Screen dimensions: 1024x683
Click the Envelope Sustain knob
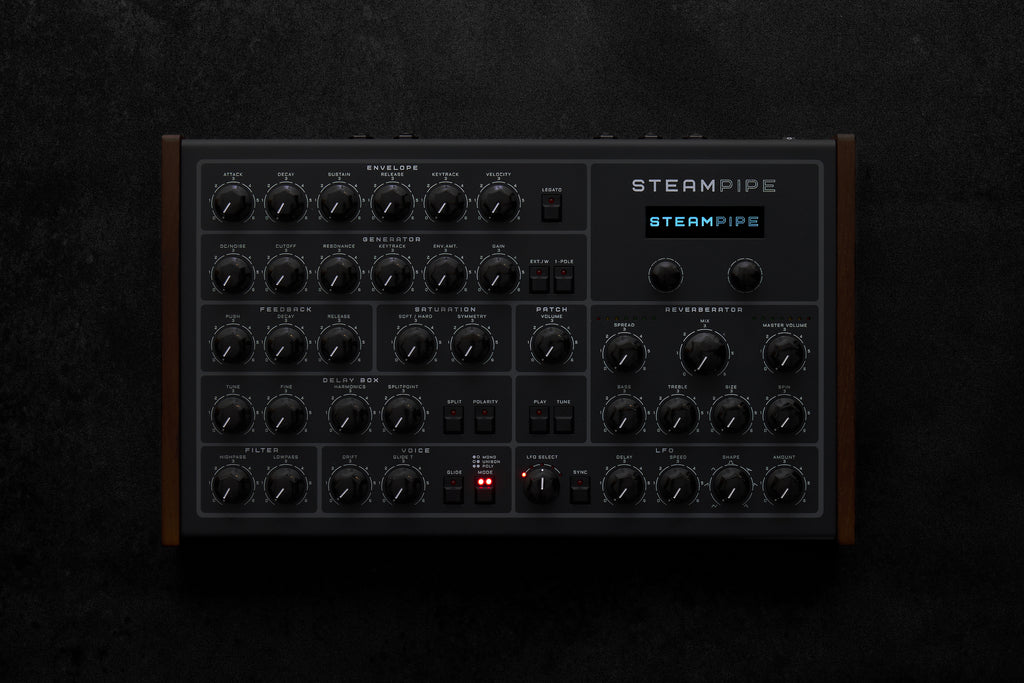[339, 202]
